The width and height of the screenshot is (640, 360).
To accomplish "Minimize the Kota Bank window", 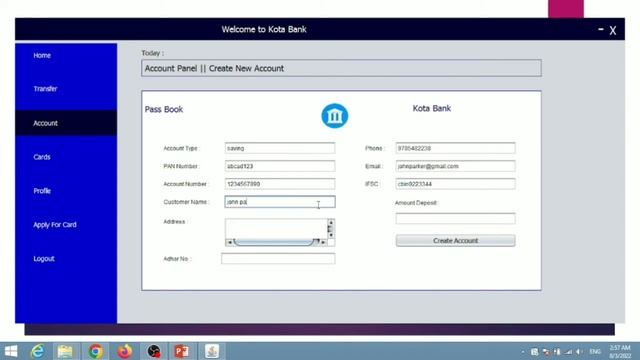I will 601,29.
